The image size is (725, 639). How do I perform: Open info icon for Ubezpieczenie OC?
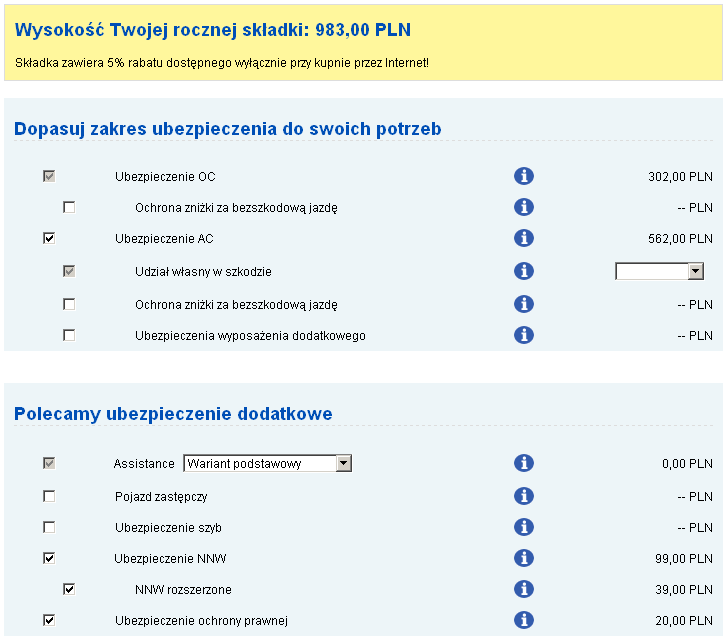point(523,176)
